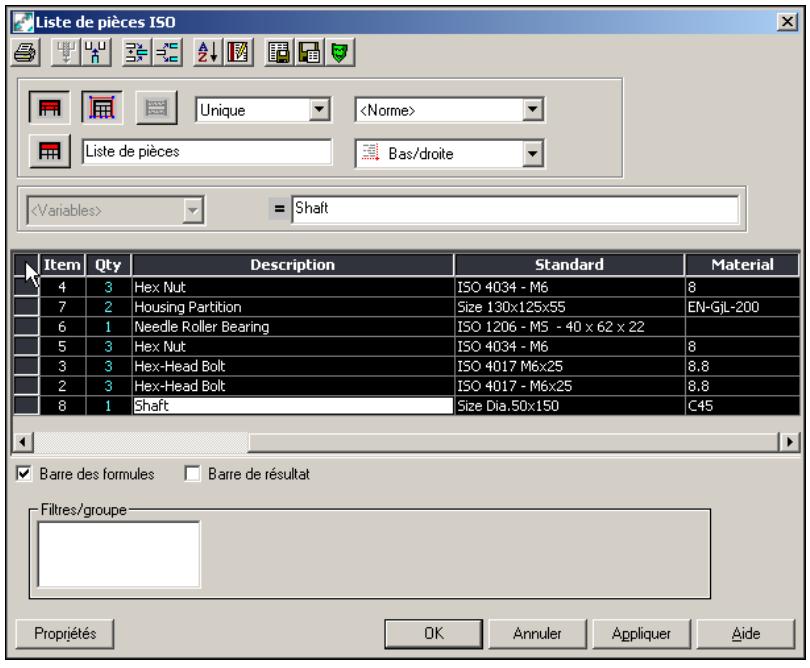
Task: Check the Barre de résultat checkbox
Action: pyautogui.click(x=192, y=474)
